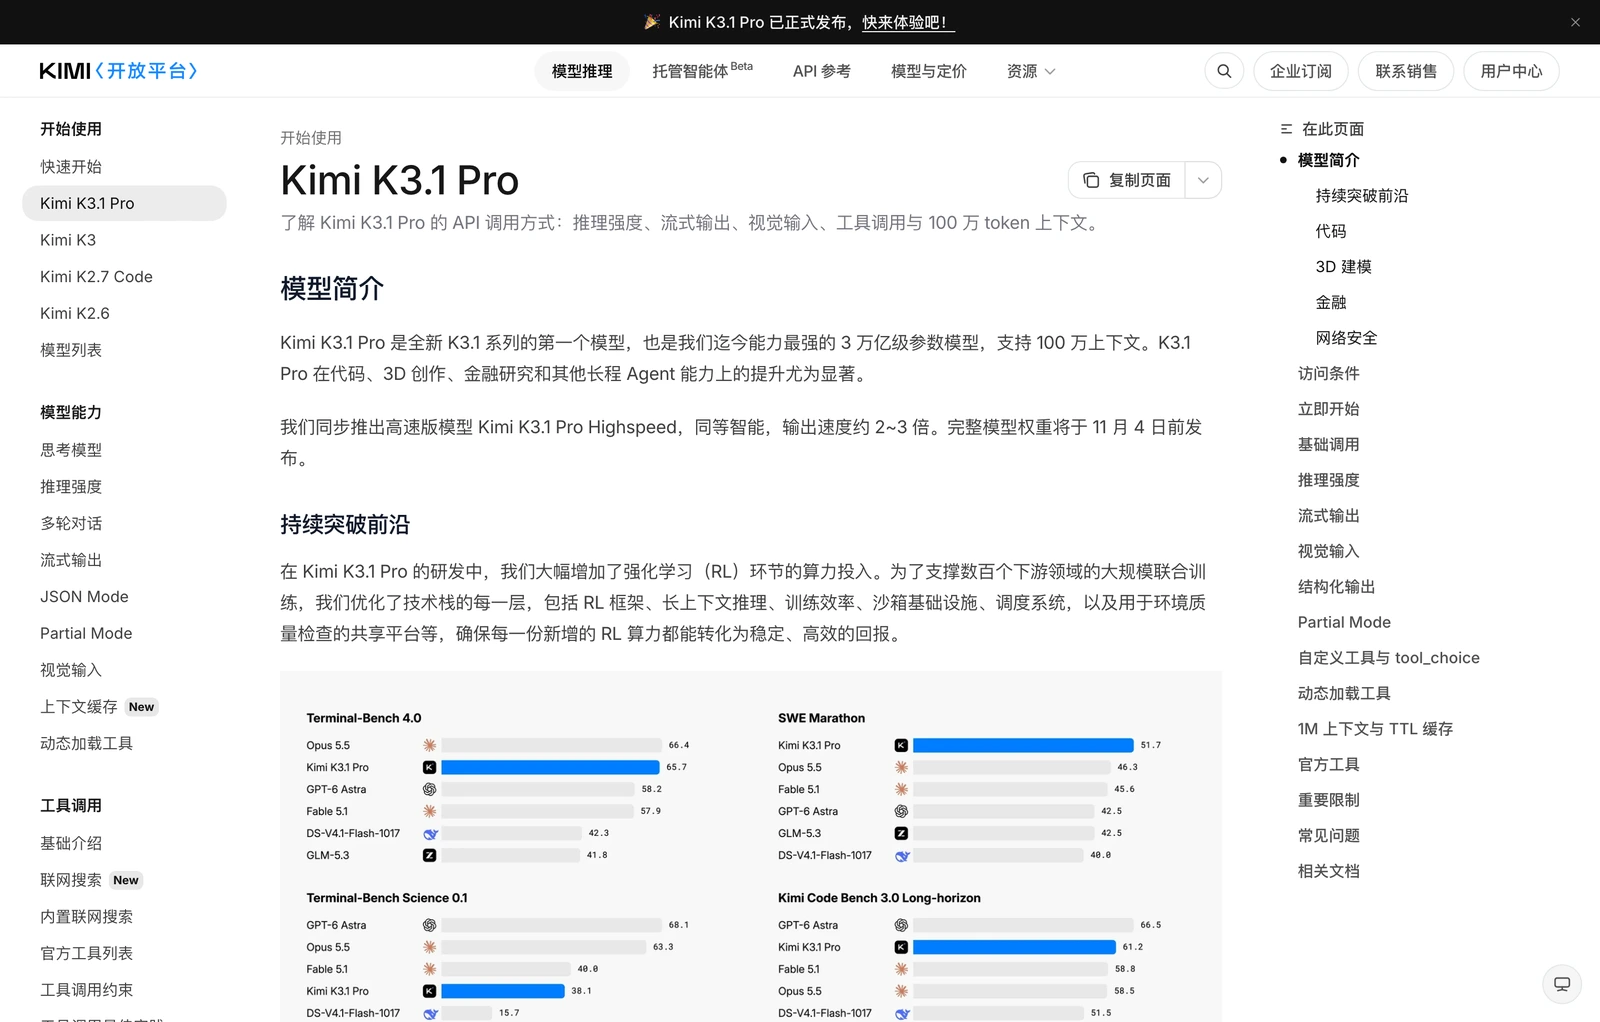Open the 托管智能体 Beta tab
The width and height of the screenshot is (1600, 1022).
coord(702,71)
